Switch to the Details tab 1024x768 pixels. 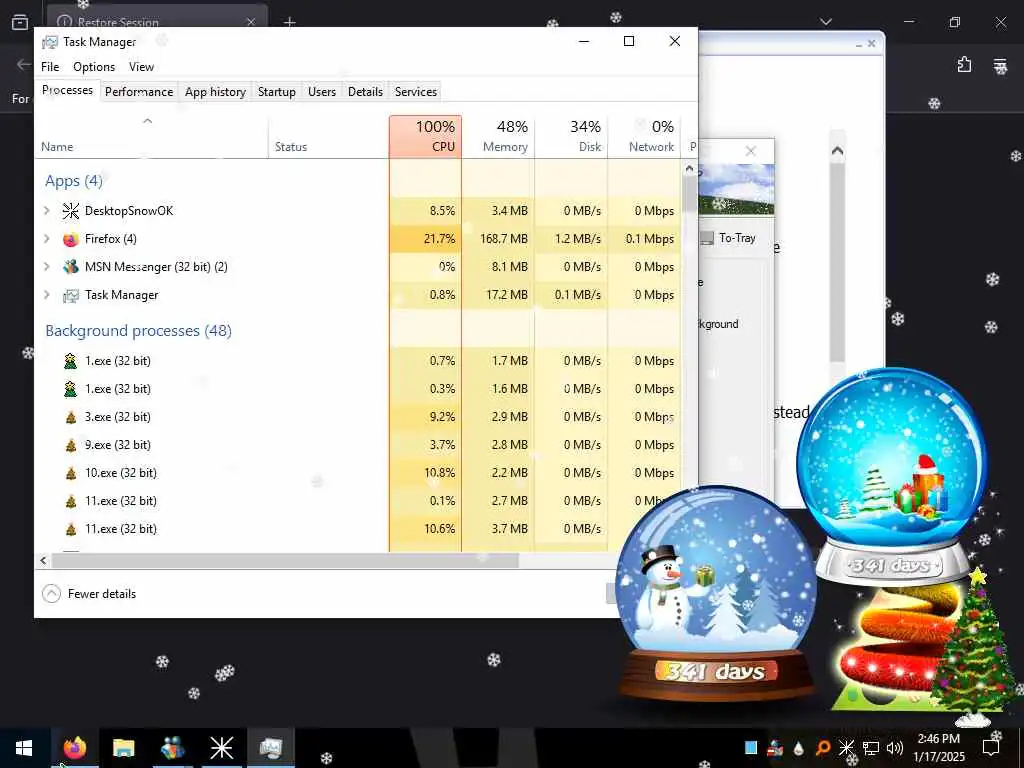point(365,91)
